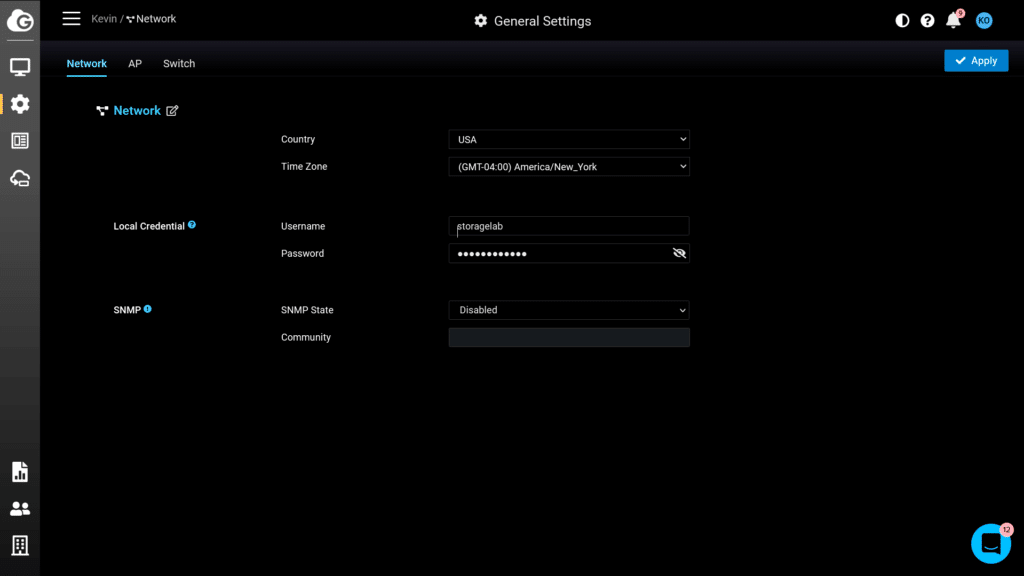Open the SNMP State dropdown
This screenshot has height=576, width=1024.
click(569, 310)
